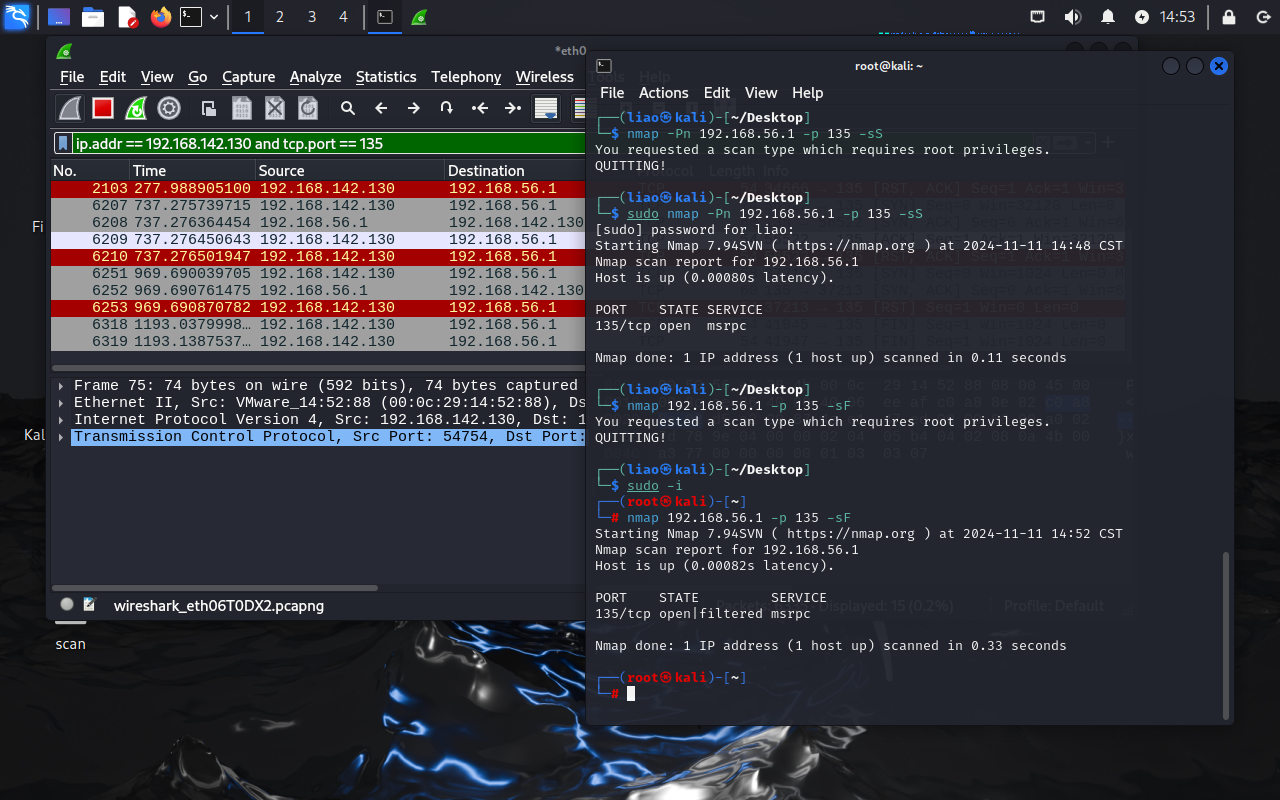Open the expert information circle in status bar
Image resolution: width=1280 pixels, height=800 pixels.
[67, 604]
